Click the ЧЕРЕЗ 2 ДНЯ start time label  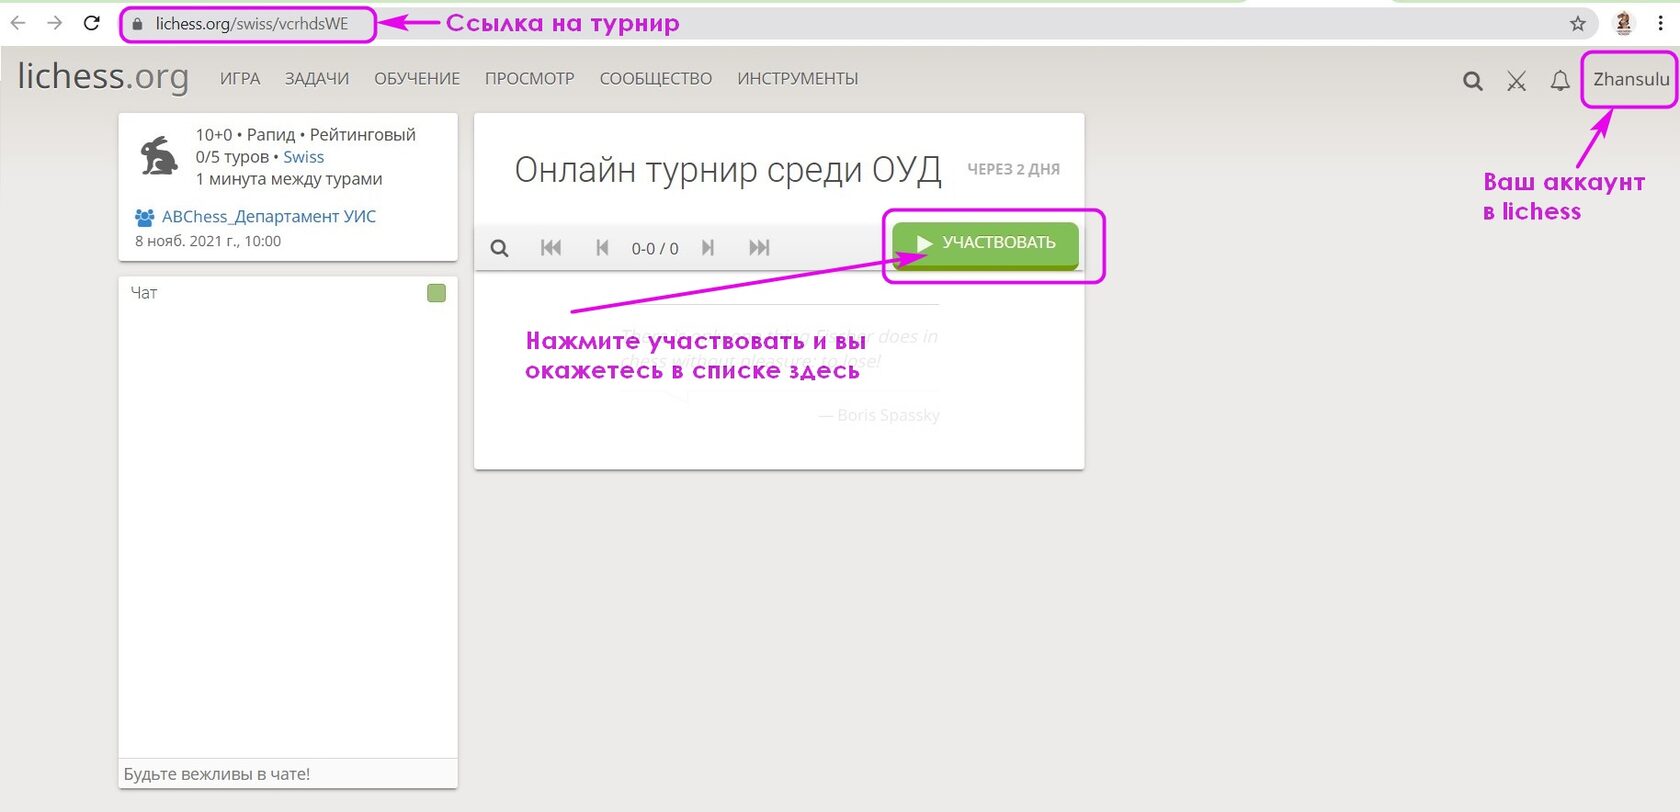1014,170
